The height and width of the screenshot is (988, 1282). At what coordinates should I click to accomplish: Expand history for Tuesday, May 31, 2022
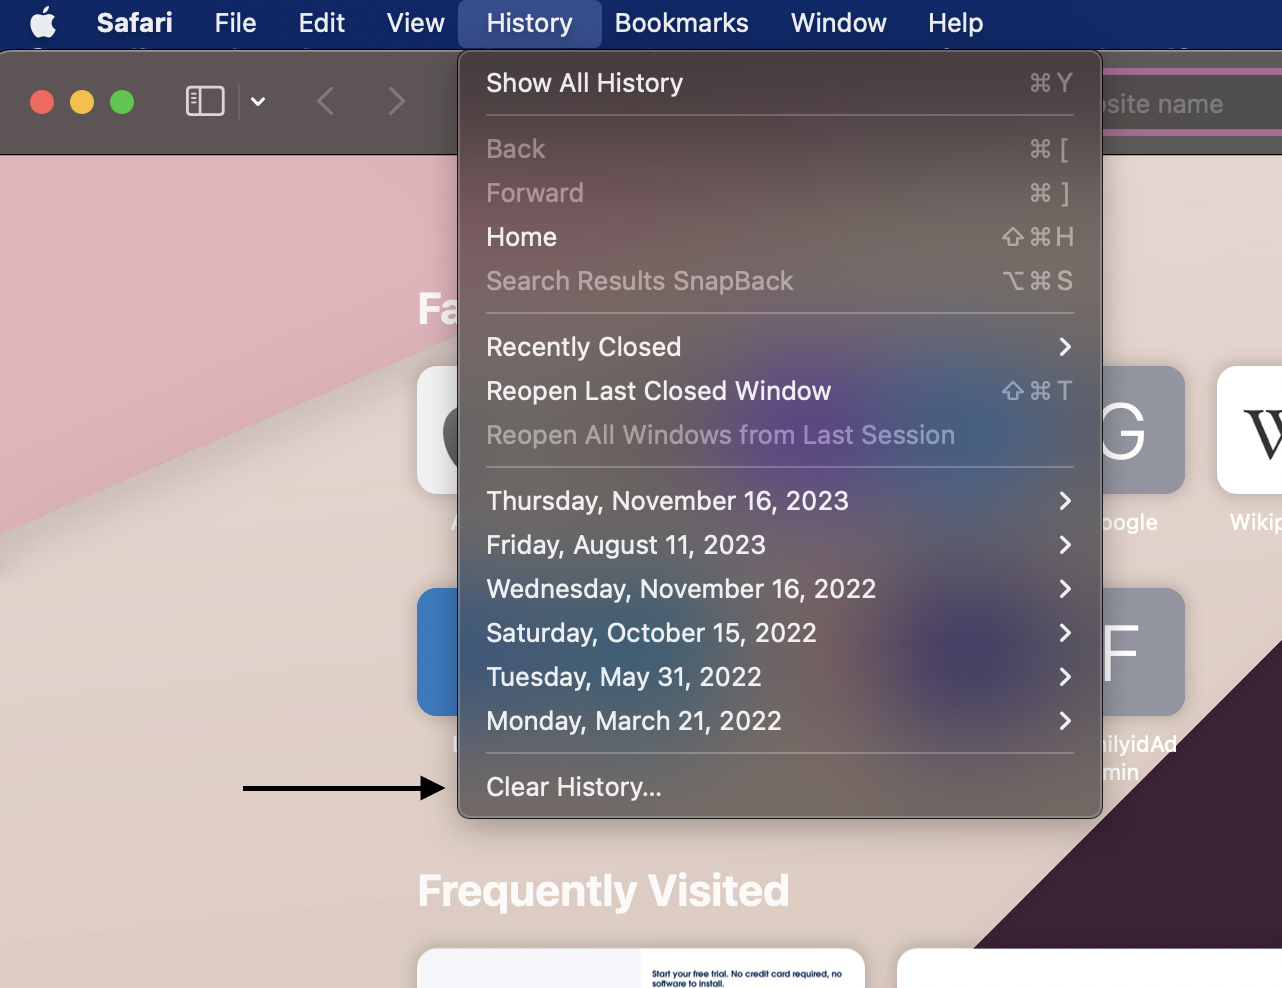pos(780,677)
